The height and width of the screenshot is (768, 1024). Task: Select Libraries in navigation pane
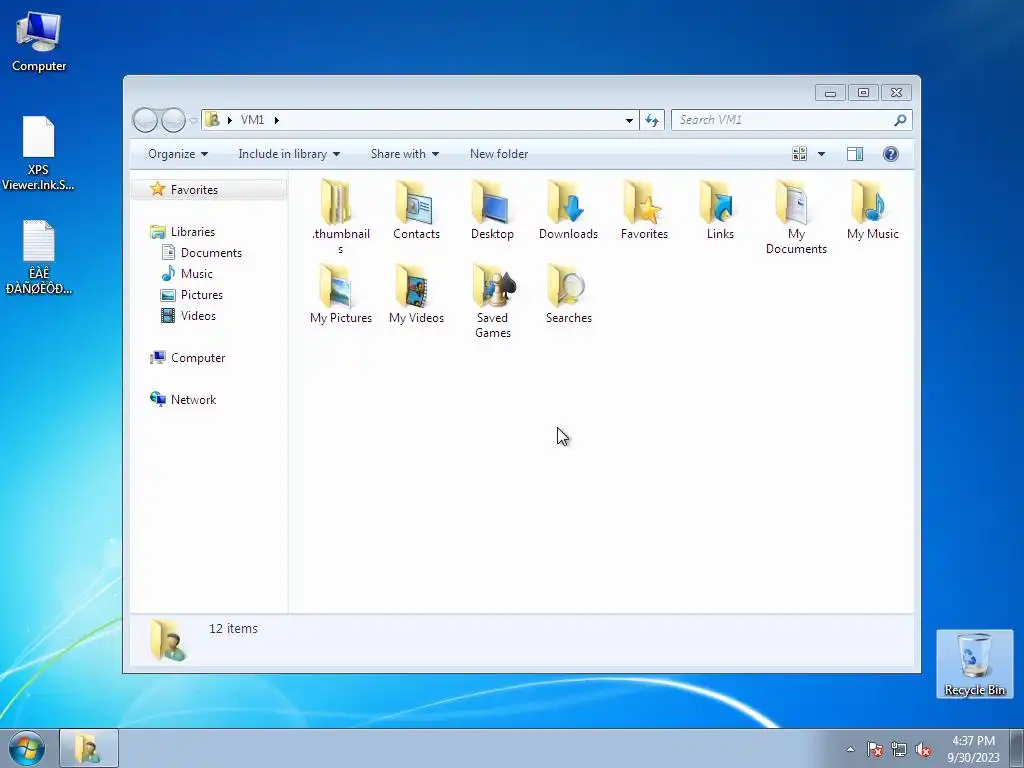point(193,232)
